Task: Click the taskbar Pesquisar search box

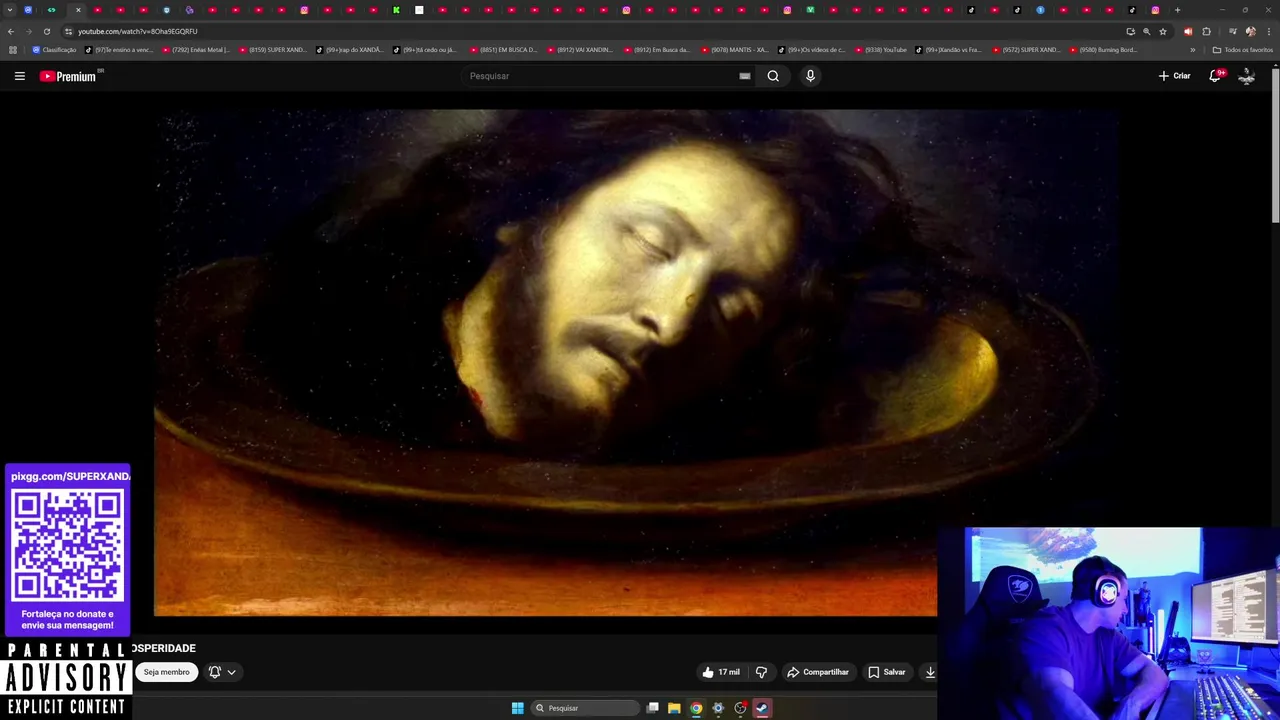Action: pyautogui.click(x=585, y=708)
